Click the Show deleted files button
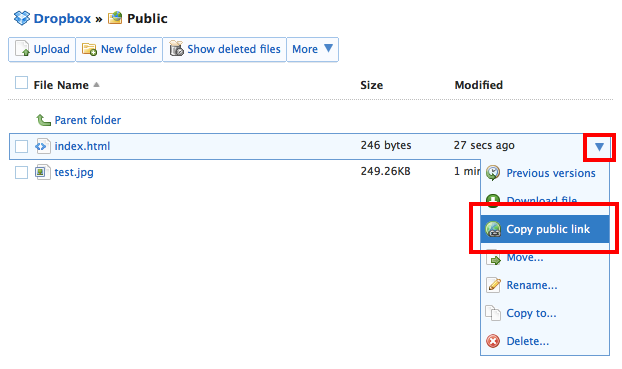 pyautogui.click(x=225, y=49)
